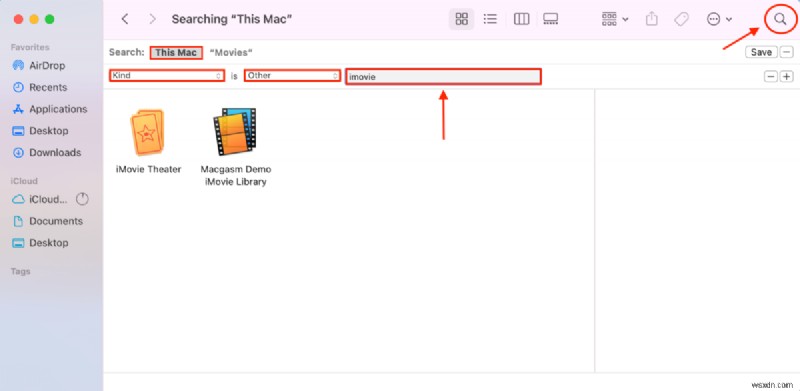This screenshot has width=800, height=391.
Task: Switch to column view
Action: pos(521,19)
